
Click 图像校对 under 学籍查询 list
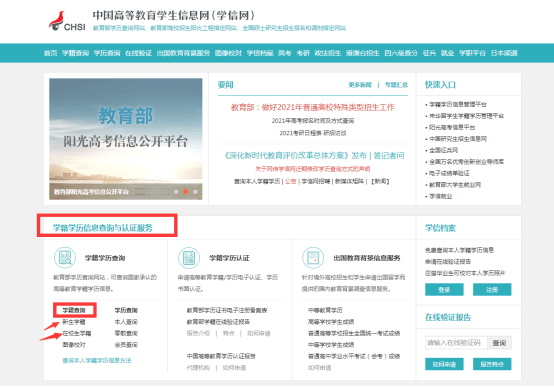point(74,345)
